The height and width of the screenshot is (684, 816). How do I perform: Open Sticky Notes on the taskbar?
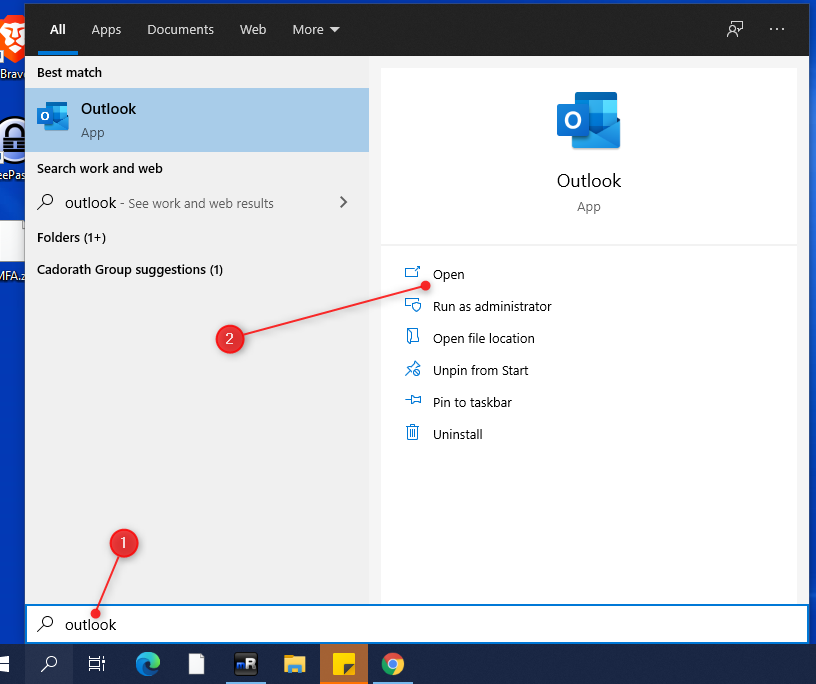tap(343, 664)
